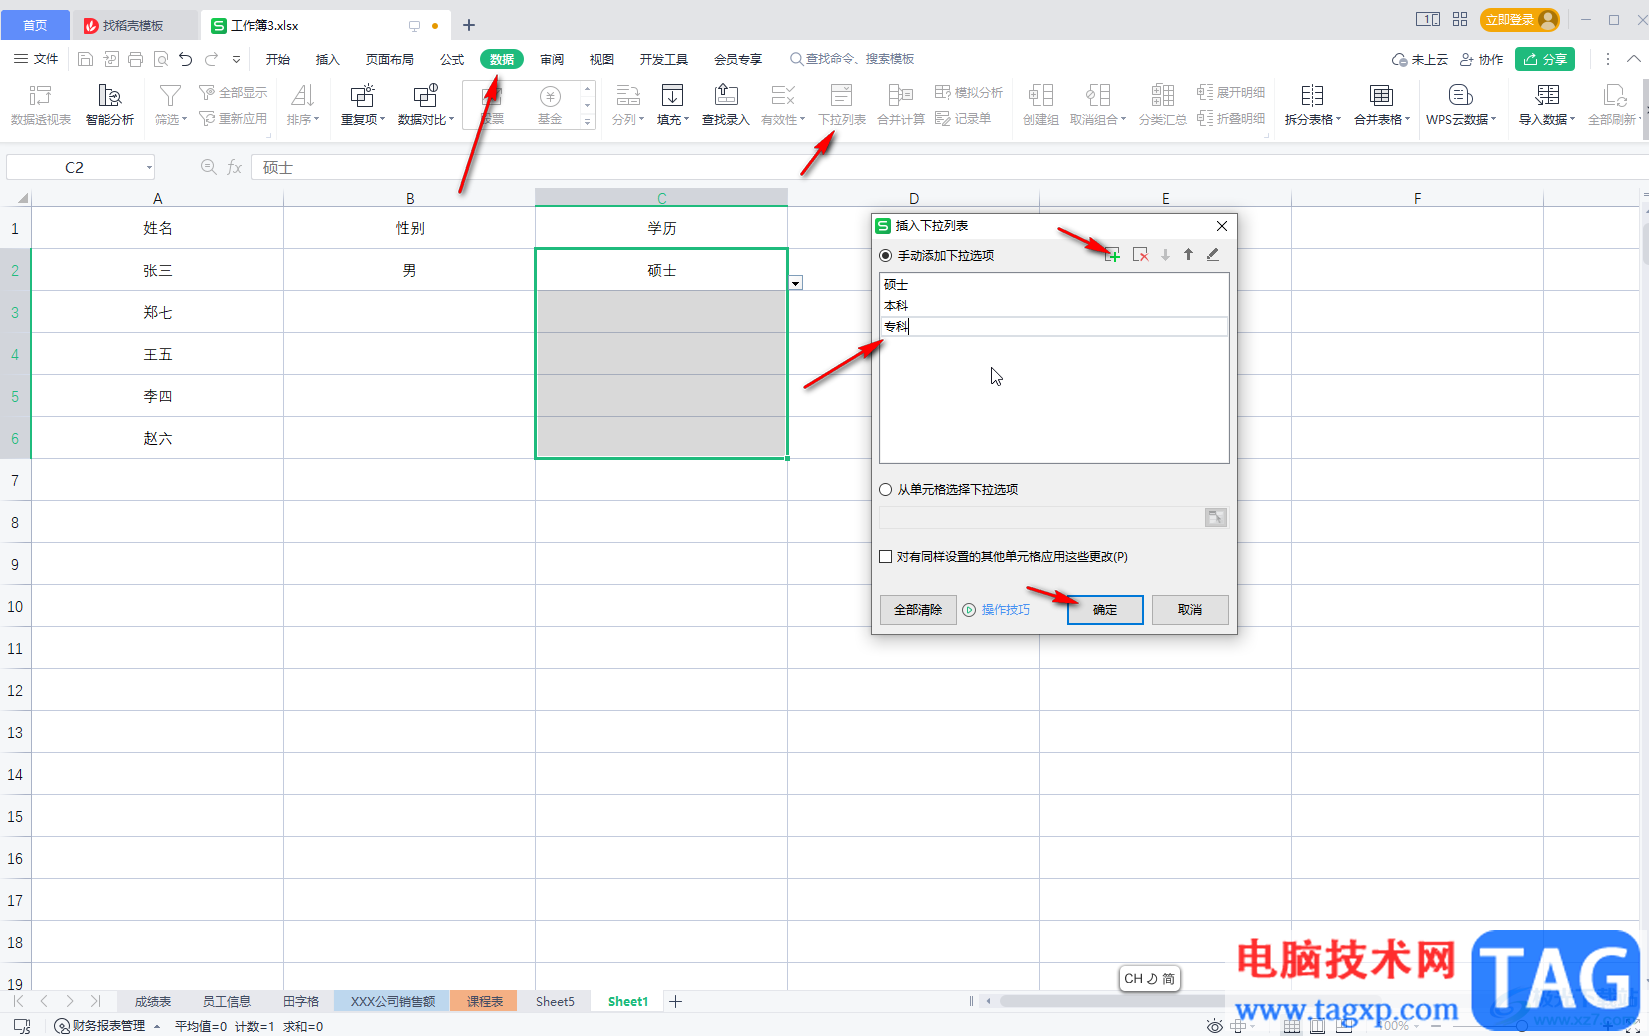Click the delete-option icon in the dialog
The width and height of the screenshot is (1649, 1036).
point(1140,255)
